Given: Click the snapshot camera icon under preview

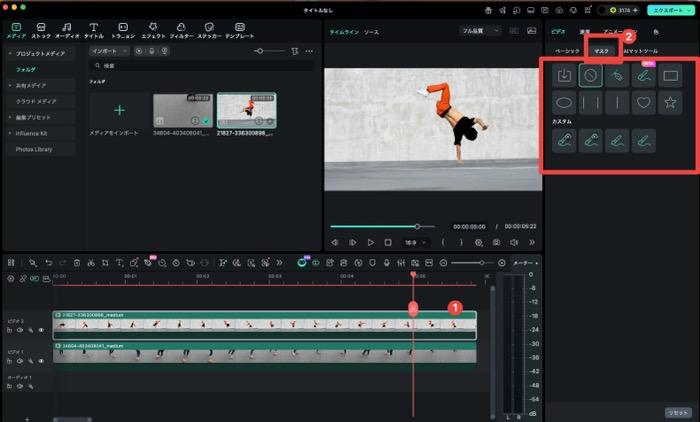Looking at the screenshot, I should [x=496, y=242].
